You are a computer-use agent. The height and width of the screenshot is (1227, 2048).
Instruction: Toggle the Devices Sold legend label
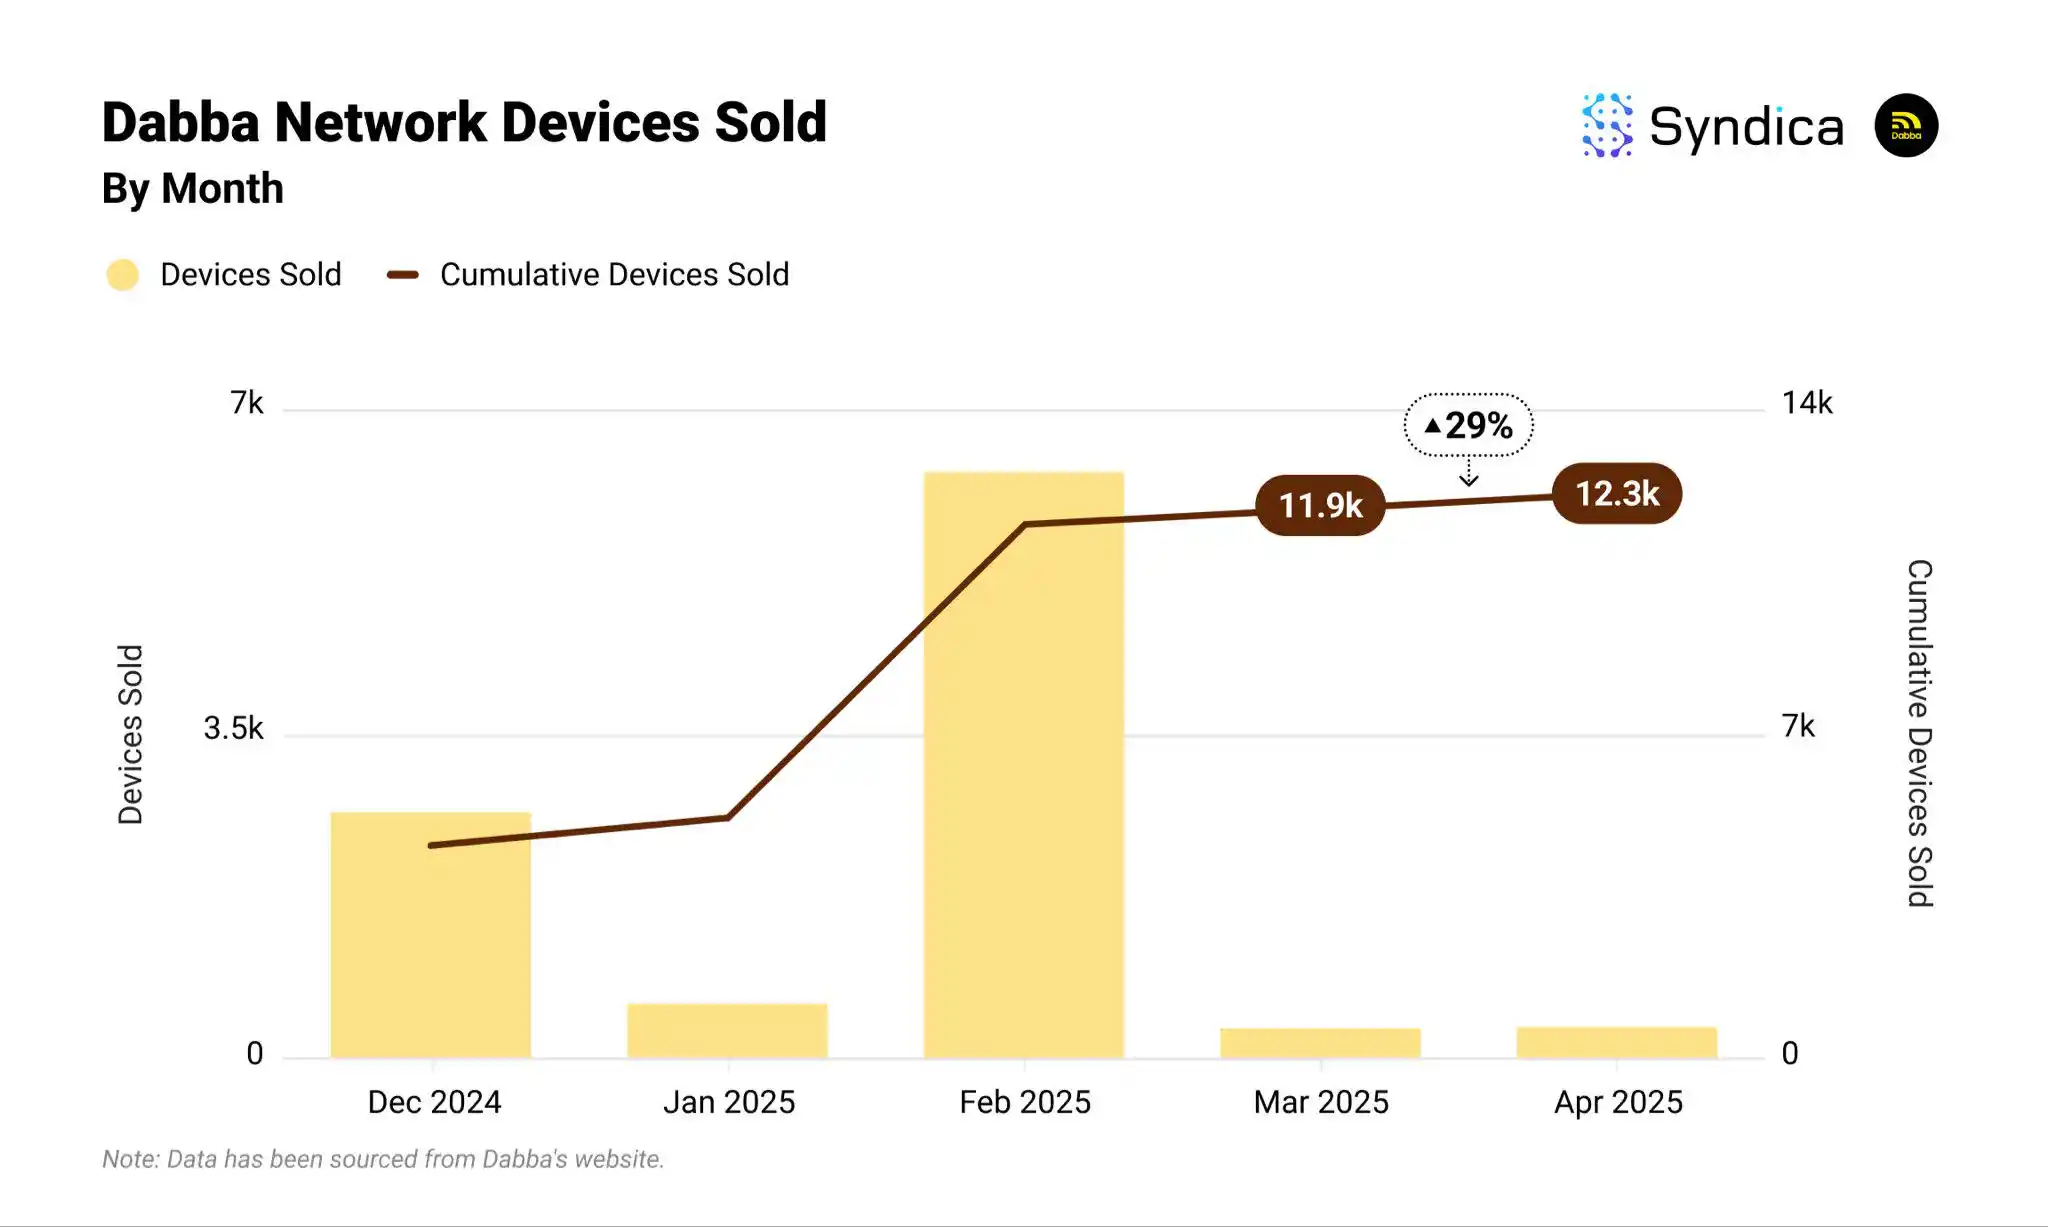click(250, 275)
